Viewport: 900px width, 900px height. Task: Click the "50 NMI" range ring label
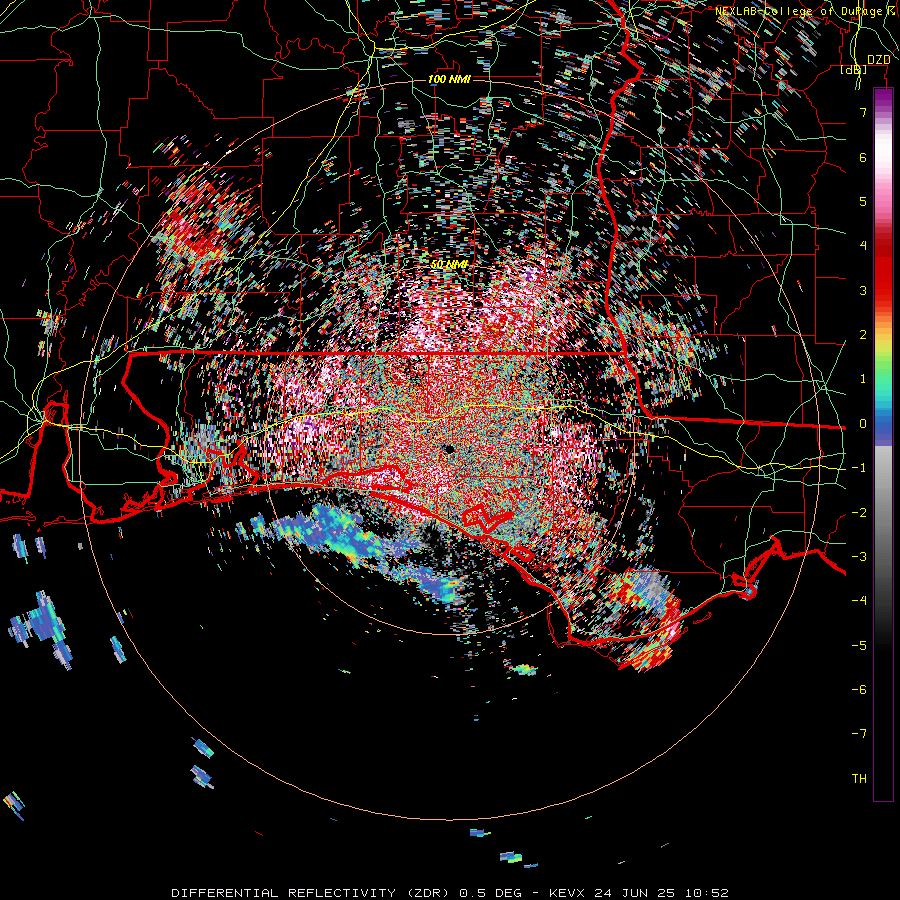click(449, 264)
